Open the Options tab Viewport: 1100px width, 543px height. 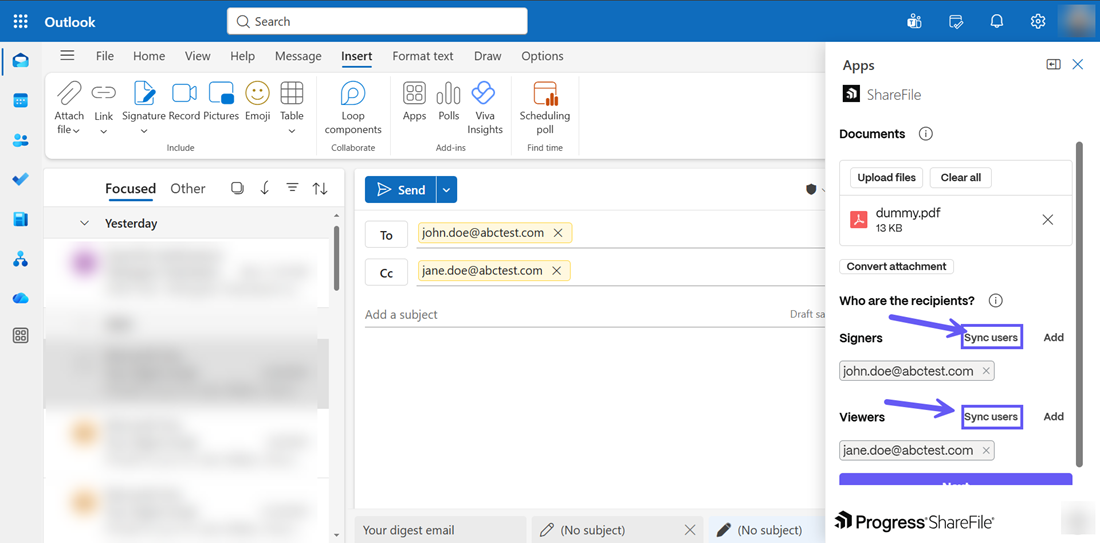[x=542, y=56]
